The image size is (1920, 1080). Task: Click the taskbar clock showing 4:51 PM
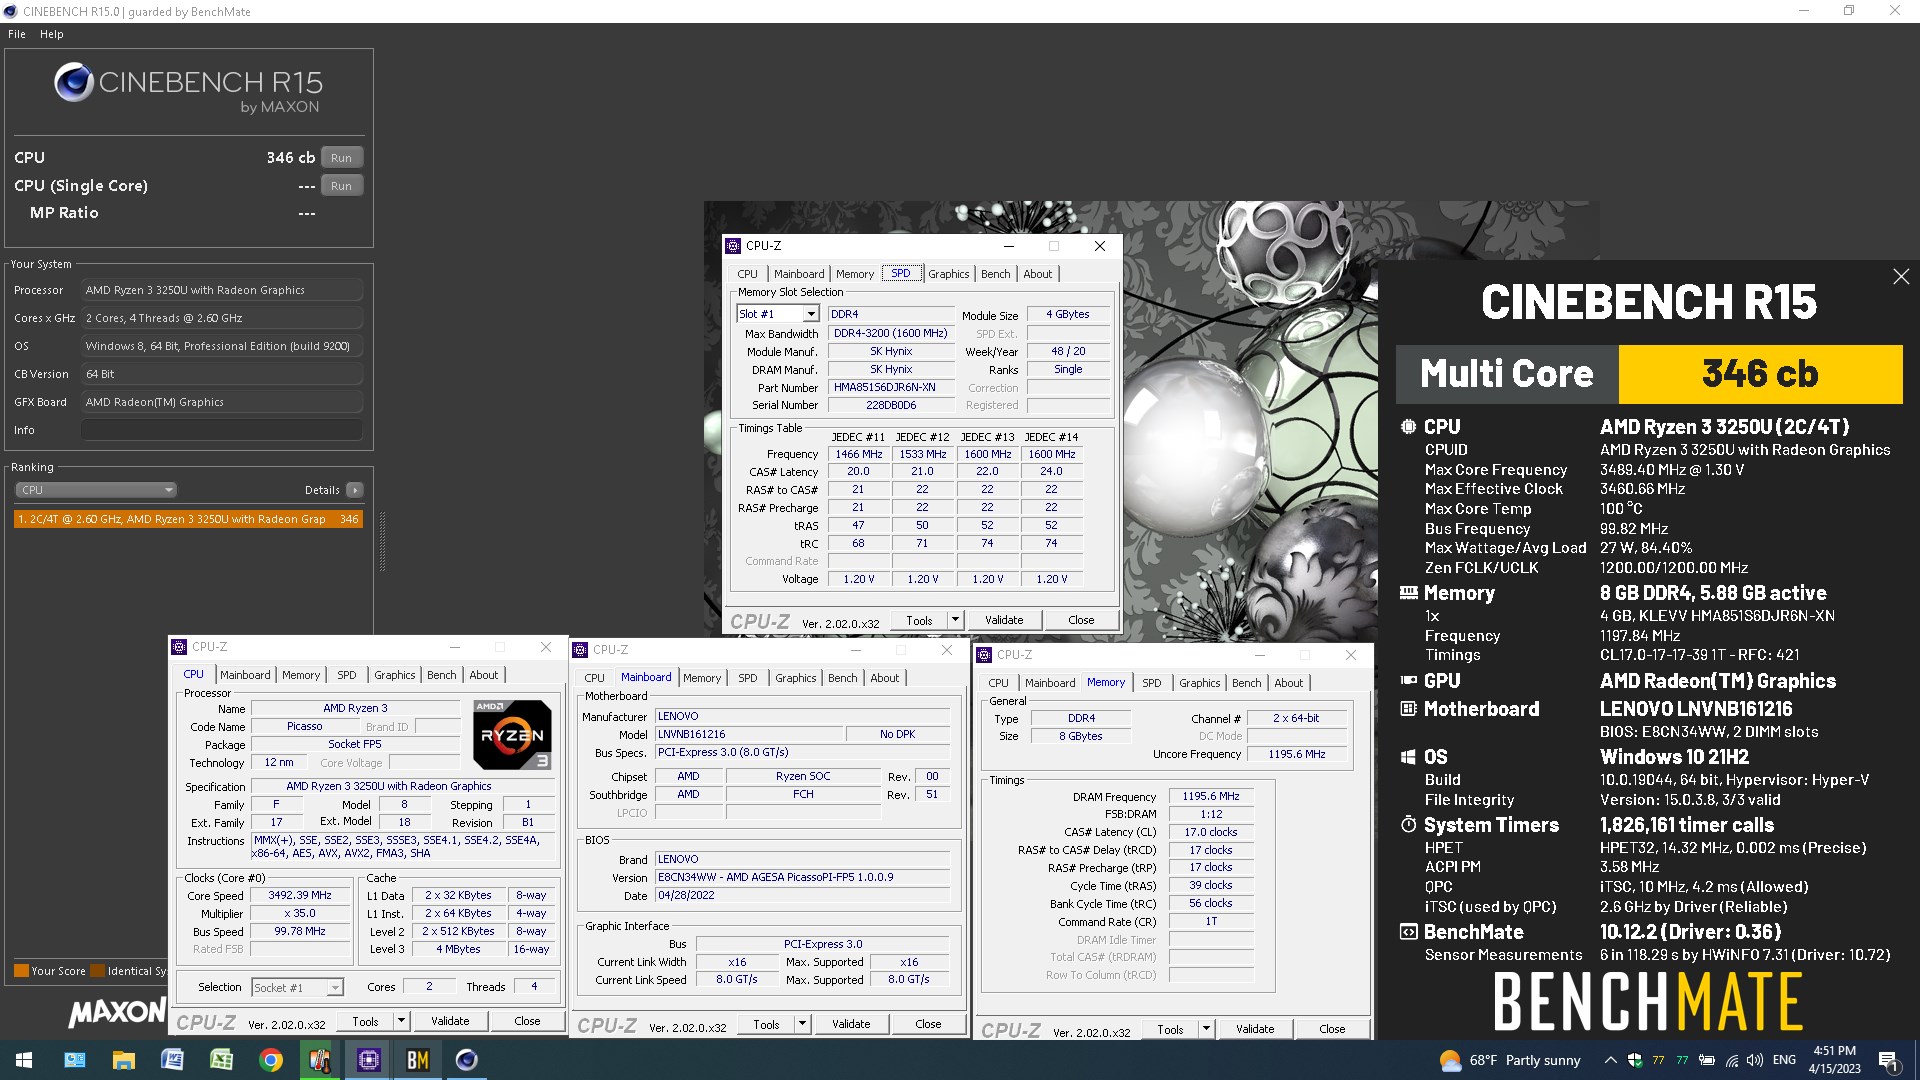[x=1834, y=1060]
